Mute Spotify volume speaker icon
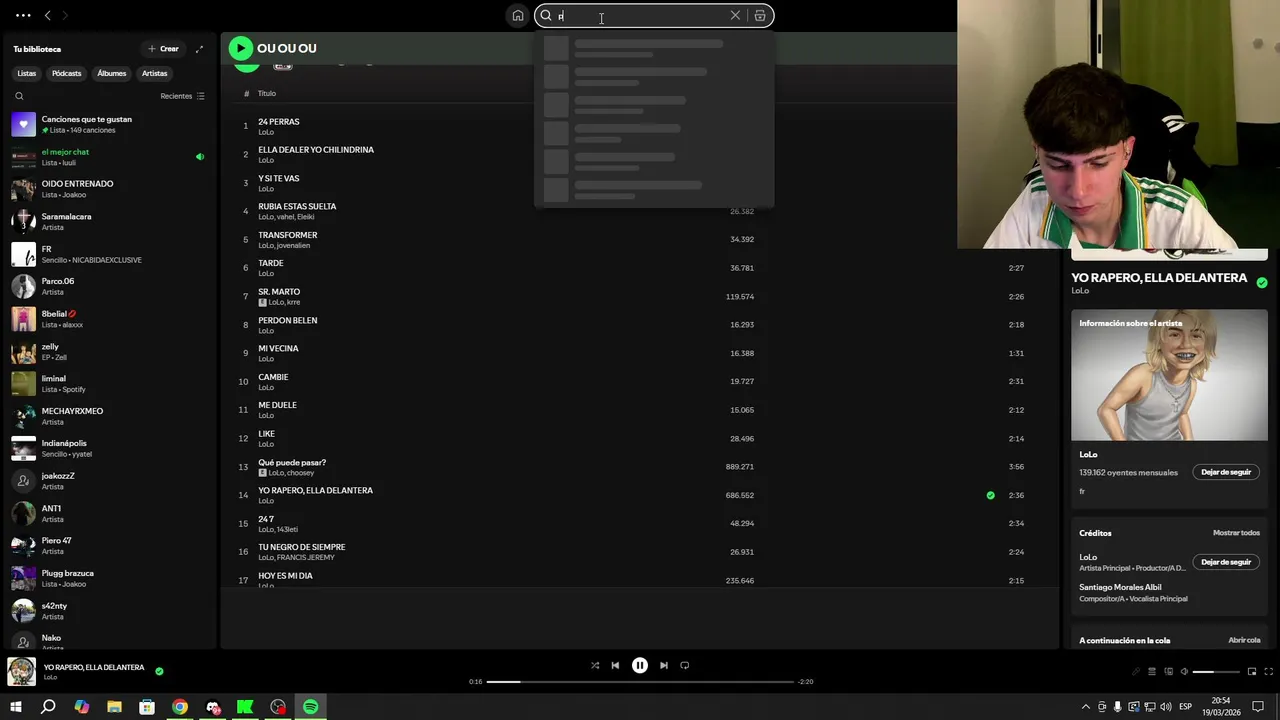Viewport: 1280px width, 720px height. [1184, 672]
